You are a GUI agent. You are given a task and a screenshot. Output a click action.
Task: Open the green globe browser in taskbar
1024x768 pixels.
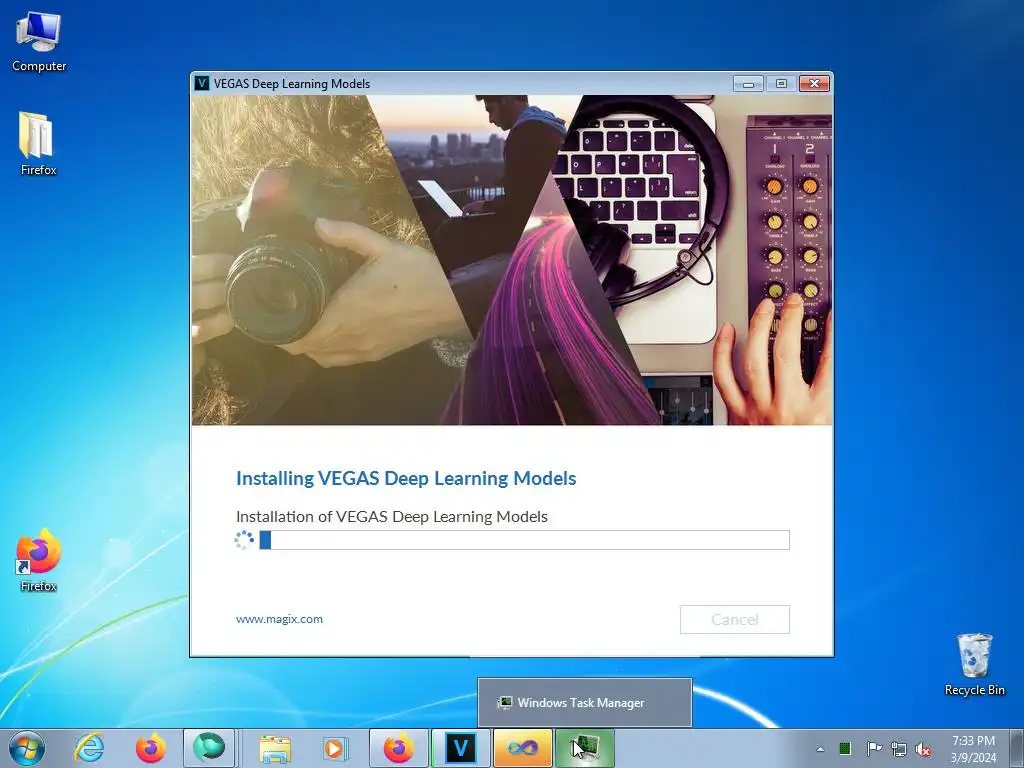[x=208, y=748]
